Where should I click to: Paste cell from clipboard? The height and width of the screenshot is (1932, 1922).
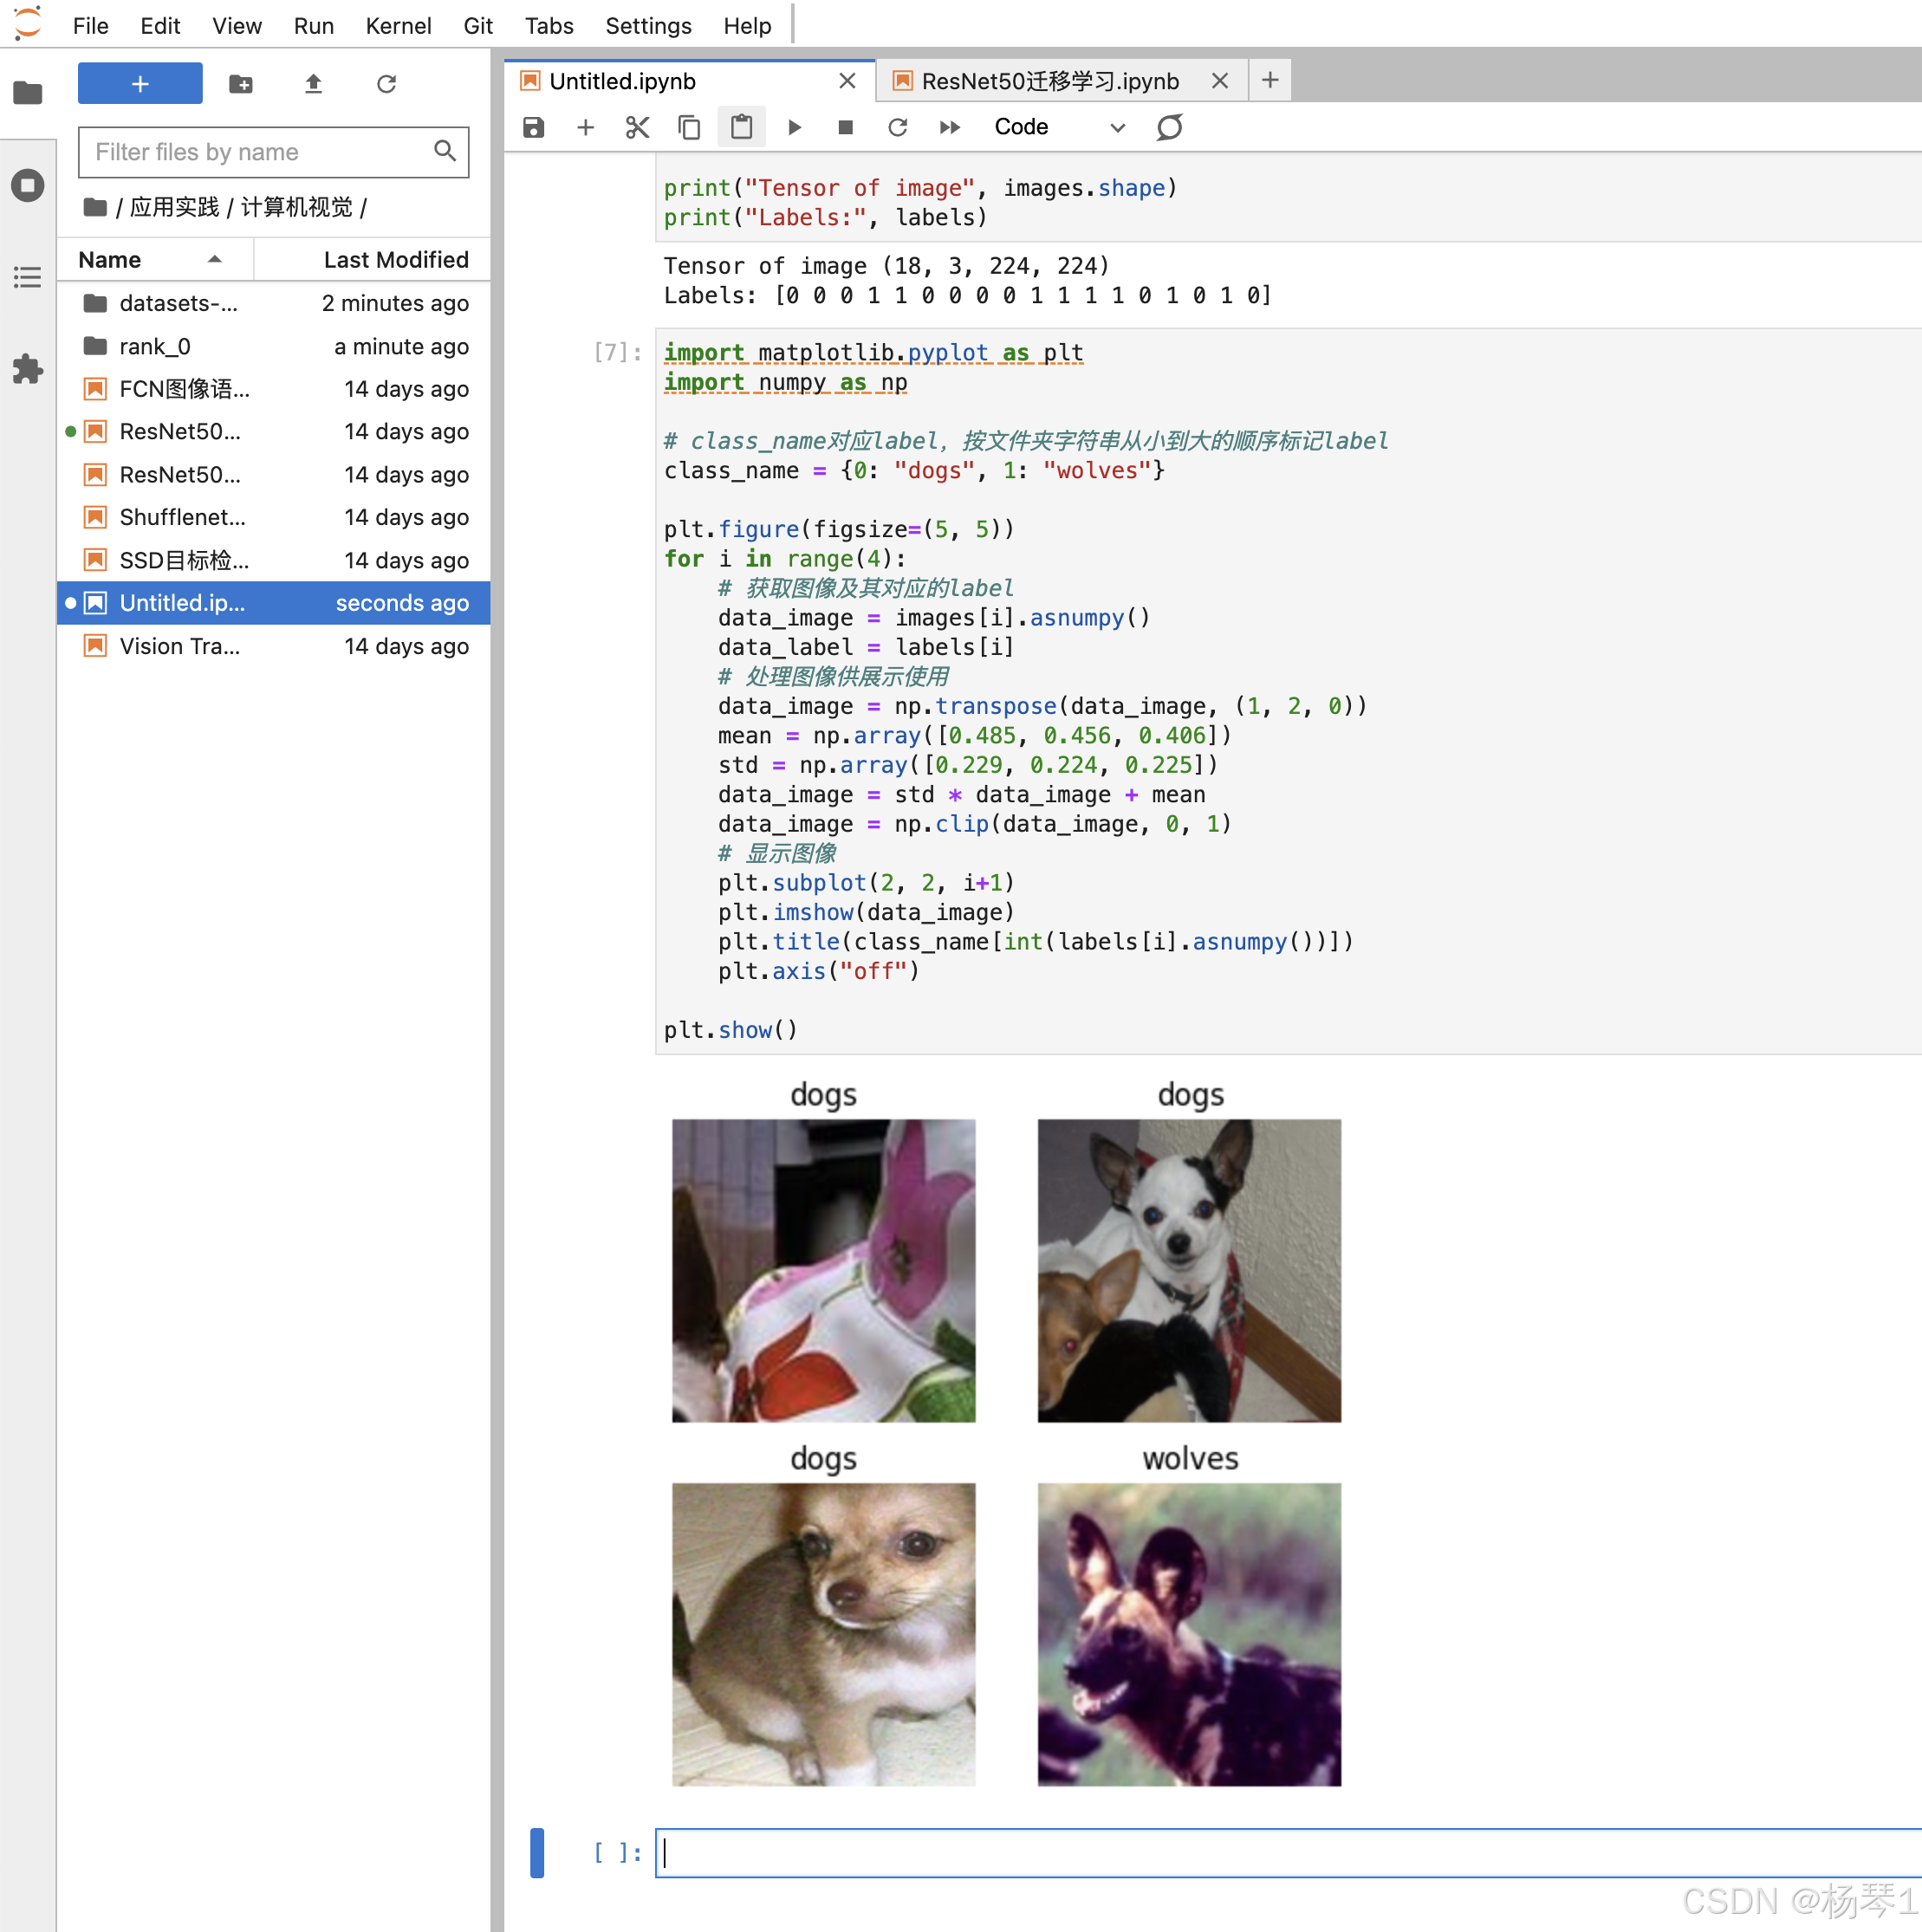[742, 127]
